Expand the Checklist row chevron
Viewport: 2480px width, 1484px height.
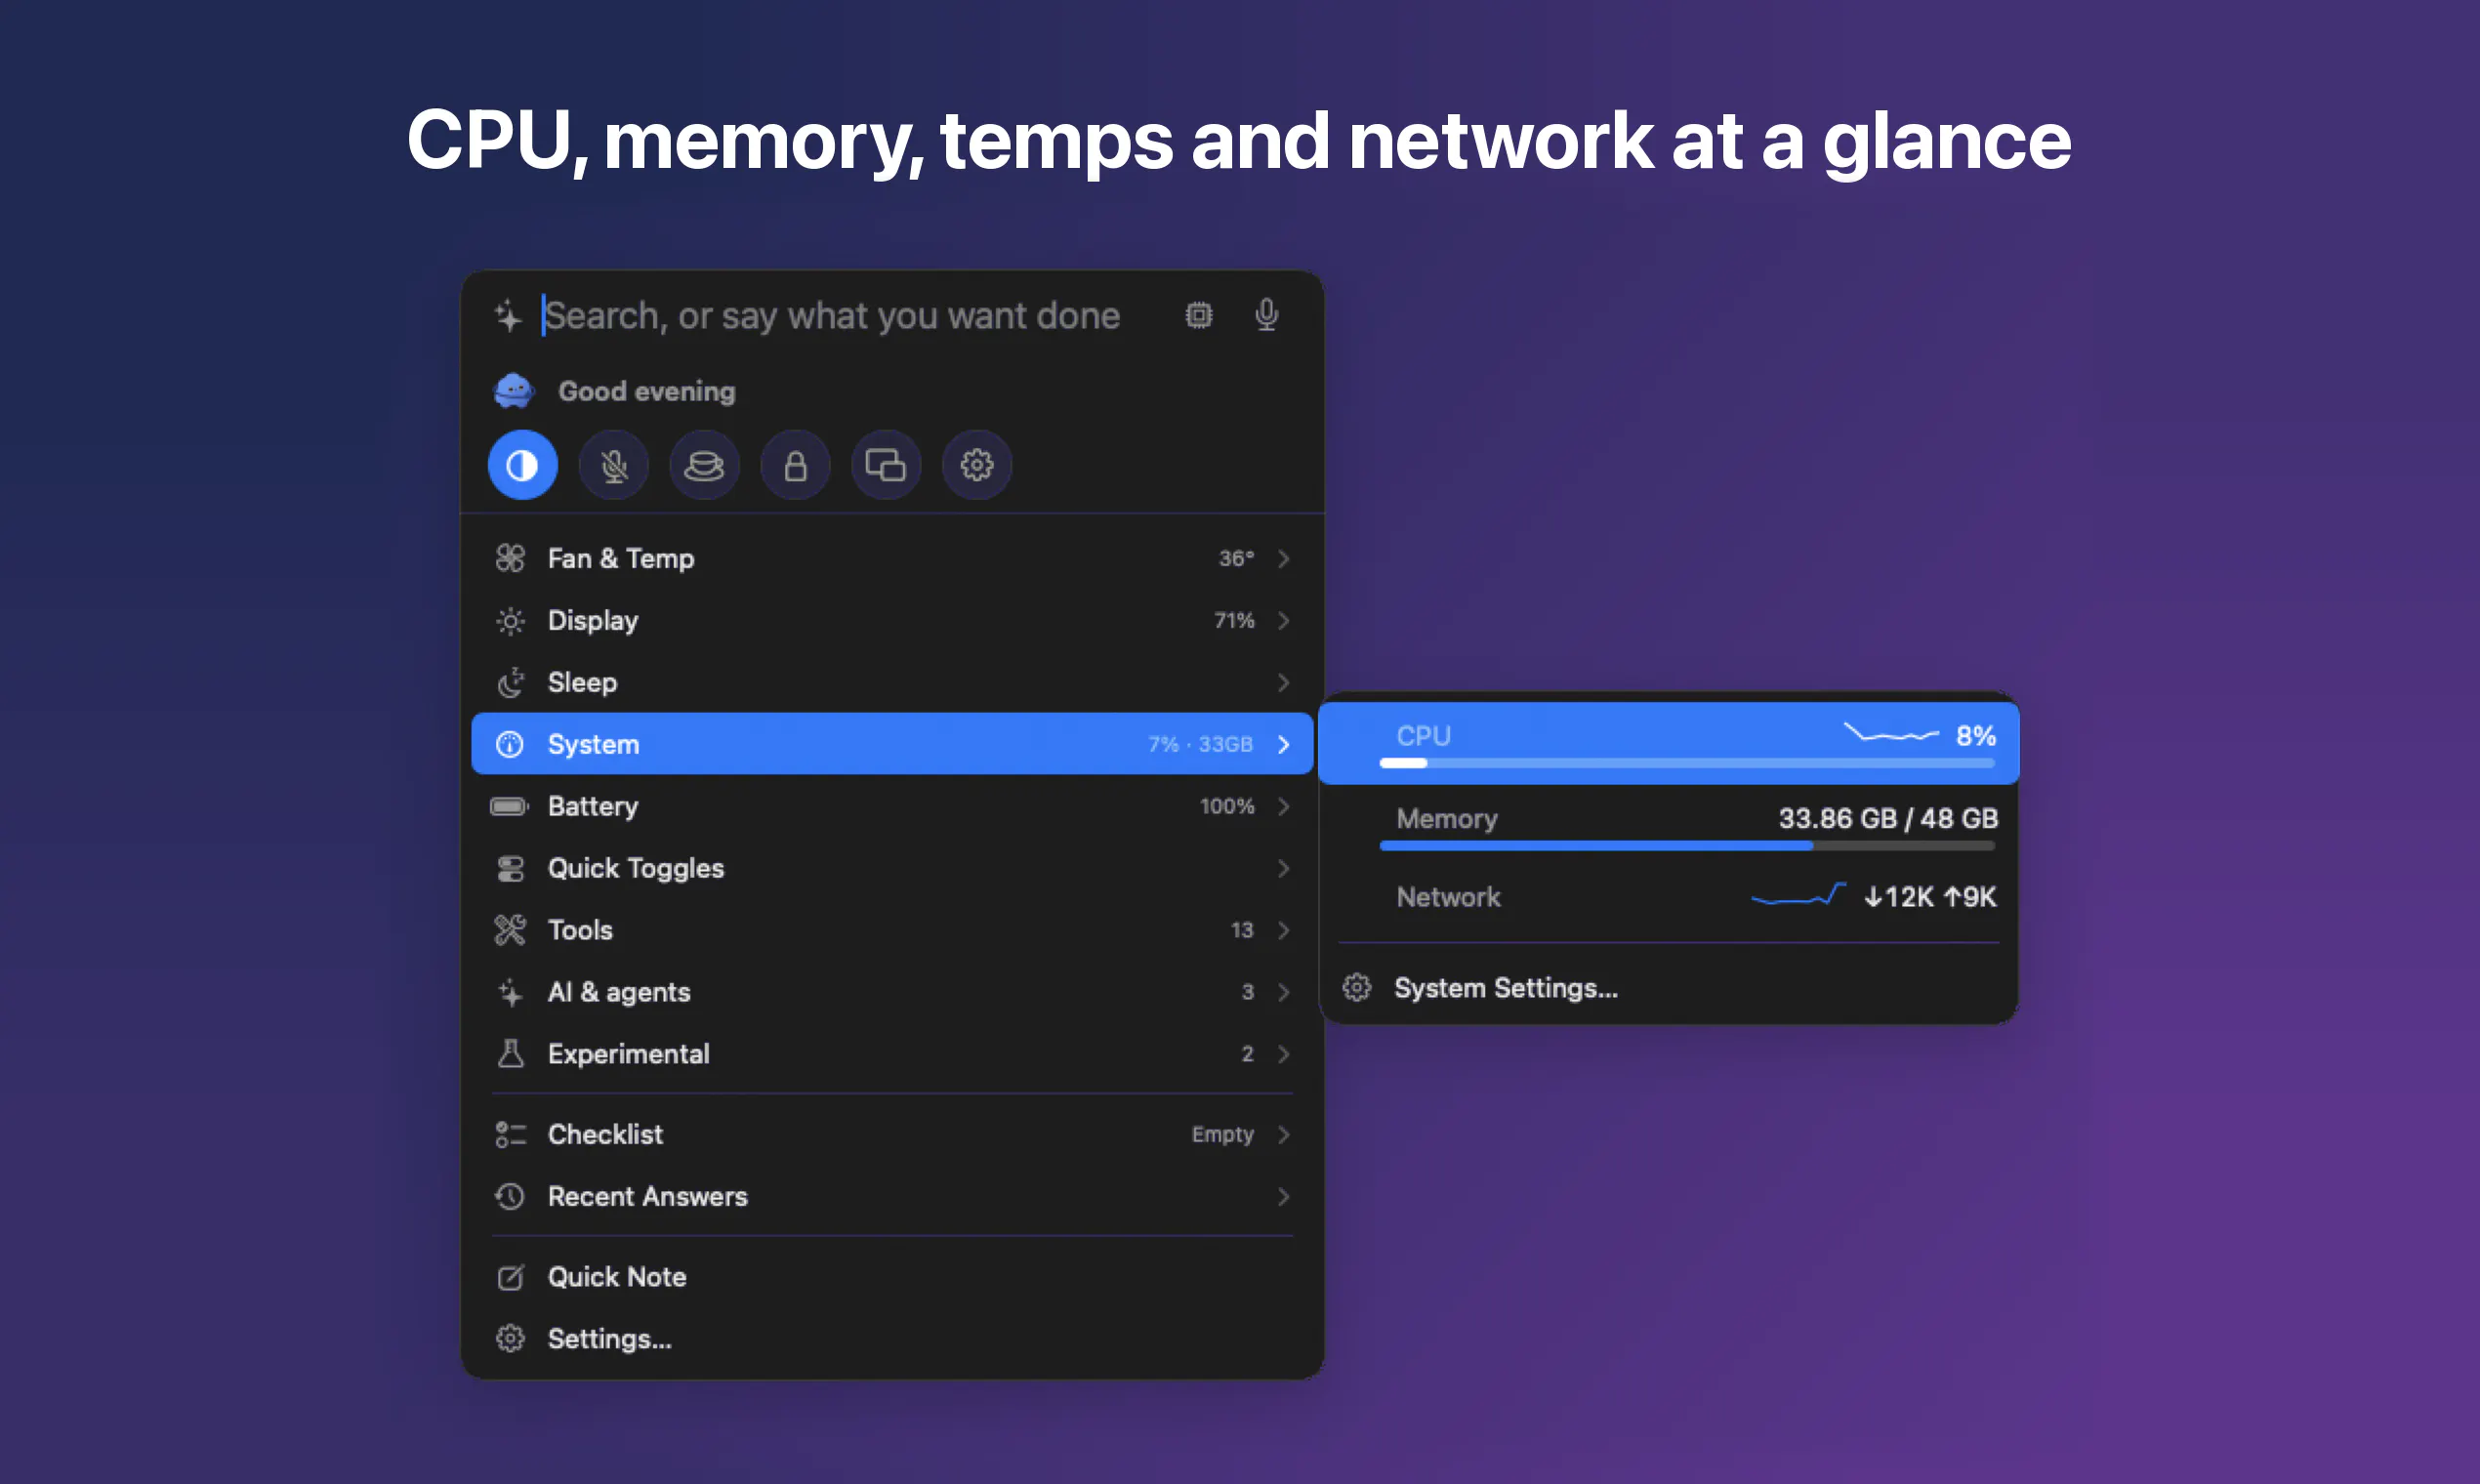(1284, 1135)
